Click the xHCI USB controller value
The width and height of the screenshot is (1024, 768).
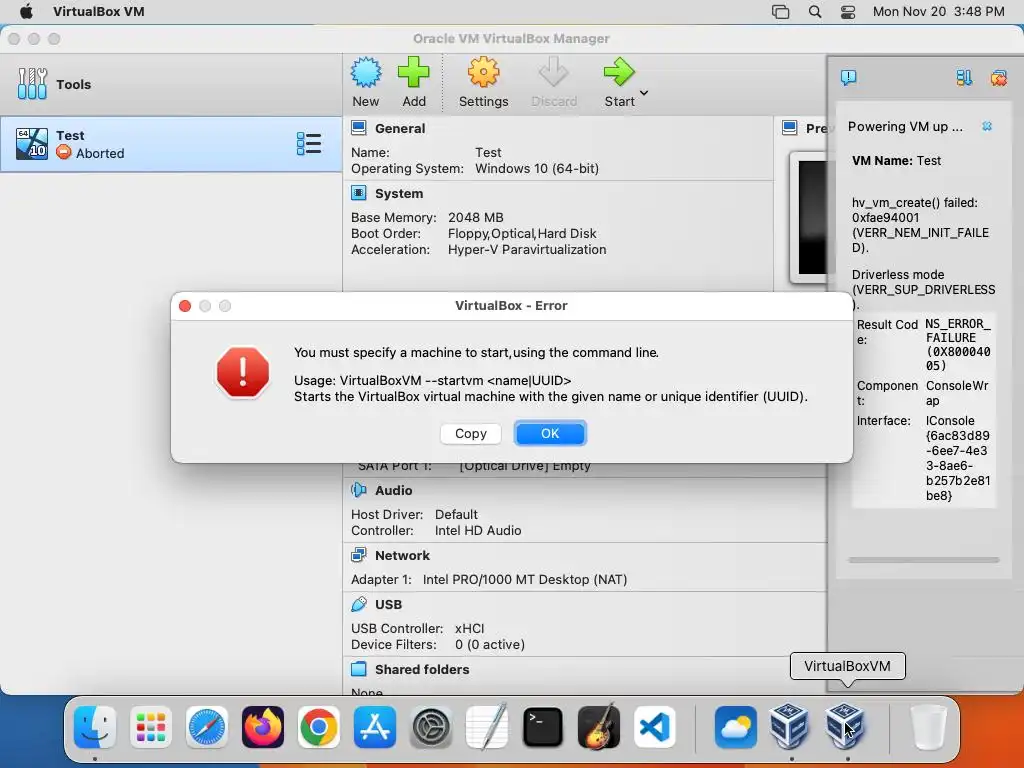click(470, 629)
